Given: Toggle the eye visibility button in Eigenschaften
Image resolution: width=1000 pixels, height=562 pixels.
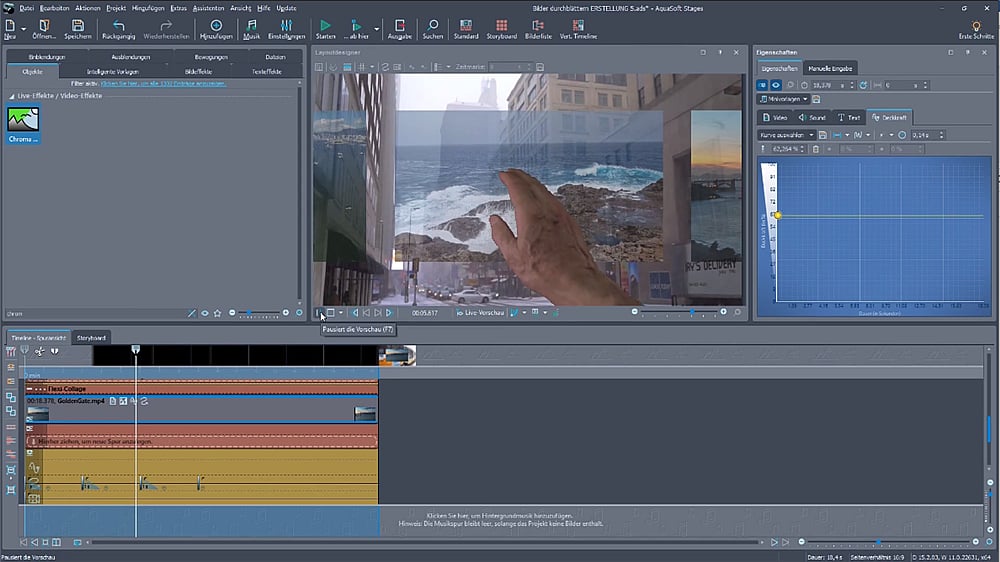Looking at the screenshot, I should point(775,86).
